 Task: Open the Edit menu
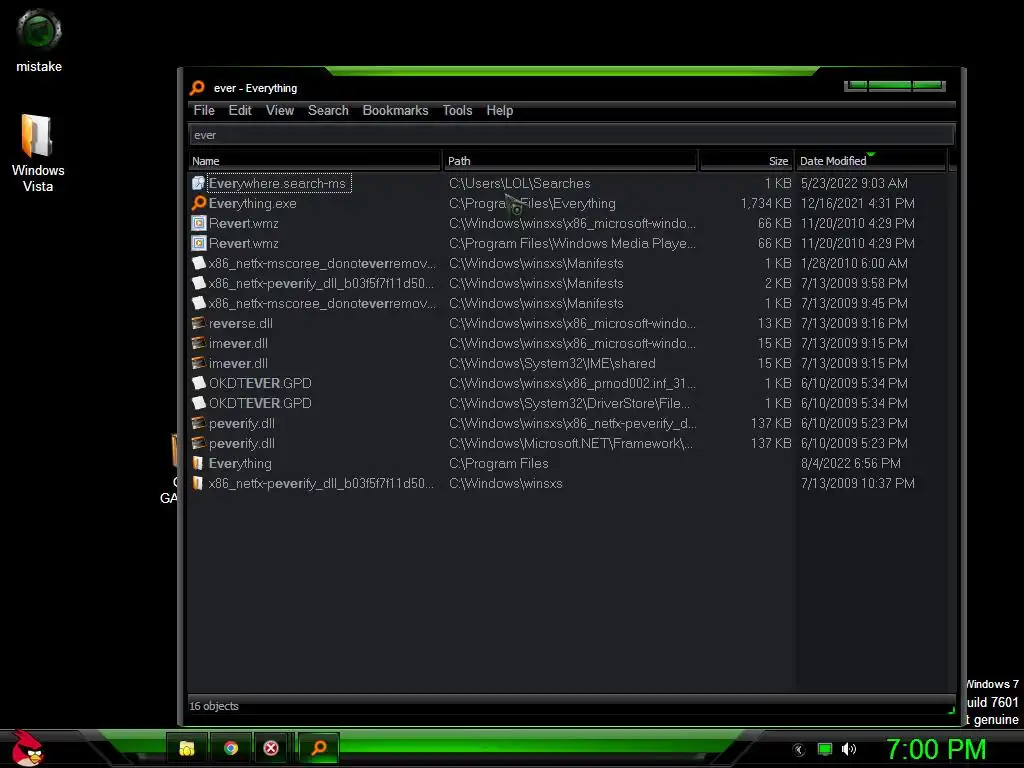(x=240, y=110)
